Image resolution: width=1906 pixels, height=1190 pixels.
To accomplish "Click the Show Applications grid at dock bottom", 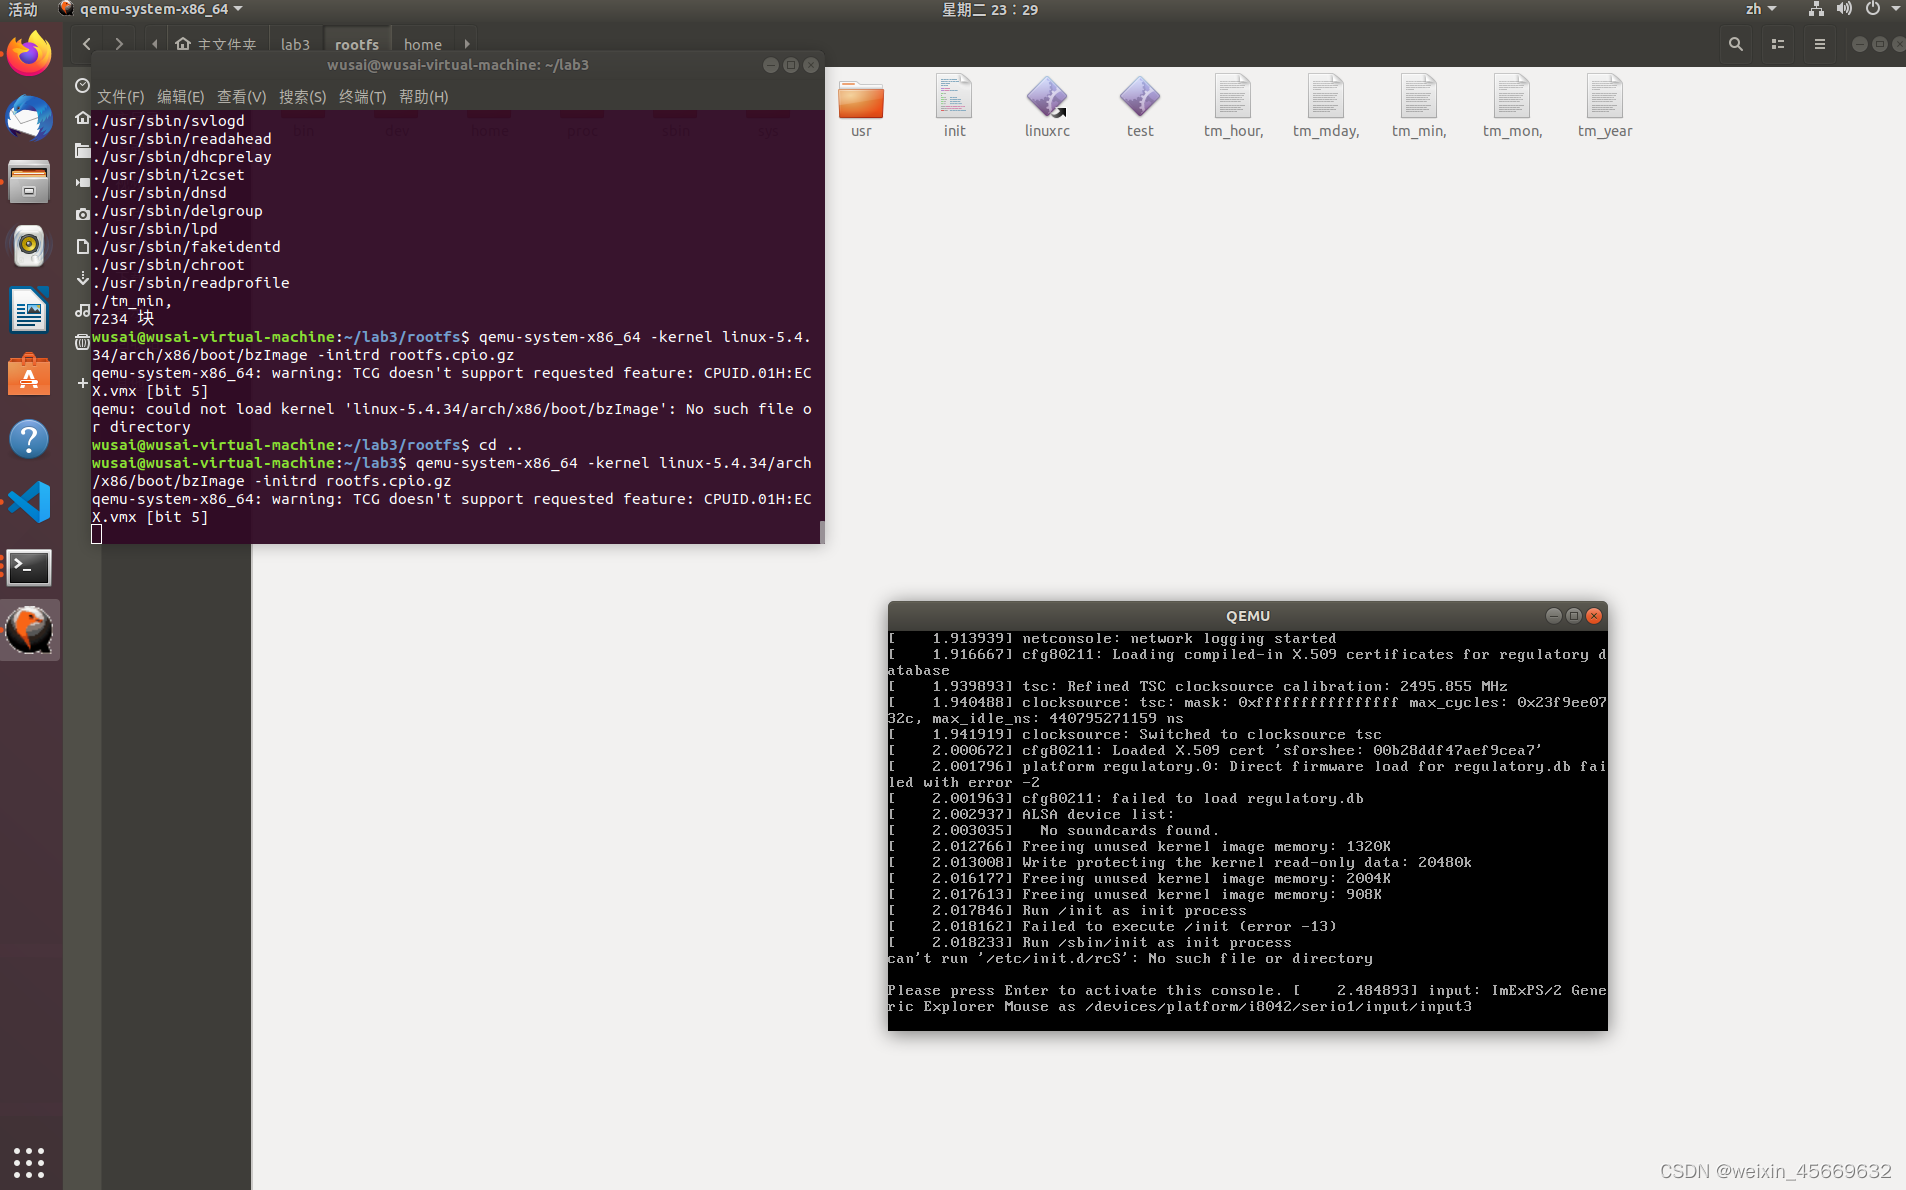I will click(x=29, y=1162).
